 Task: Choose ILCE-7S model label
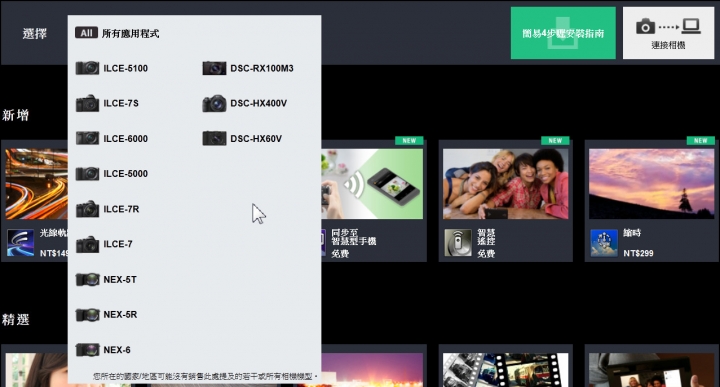coord(121,103)
